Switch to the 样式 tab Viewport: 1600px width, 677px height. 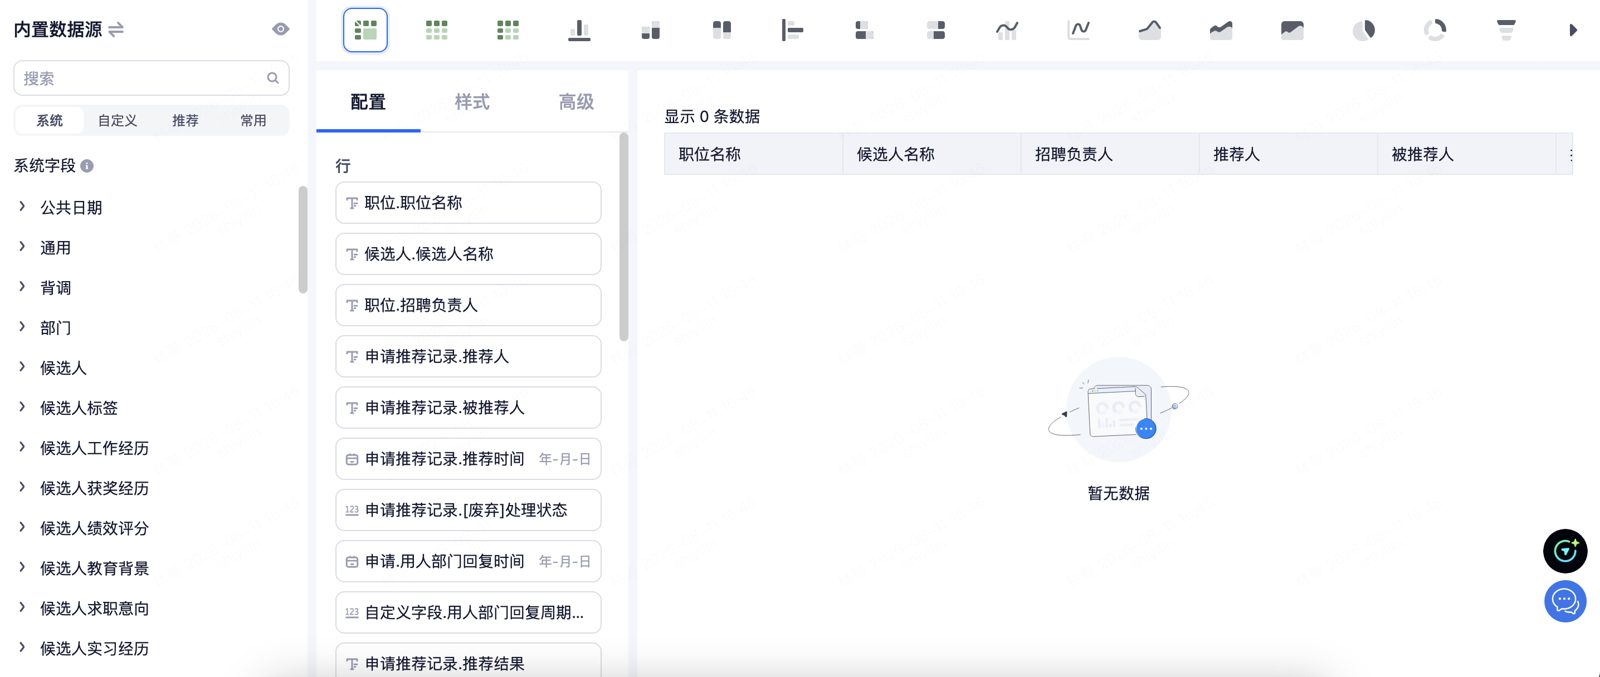[472, 102]
